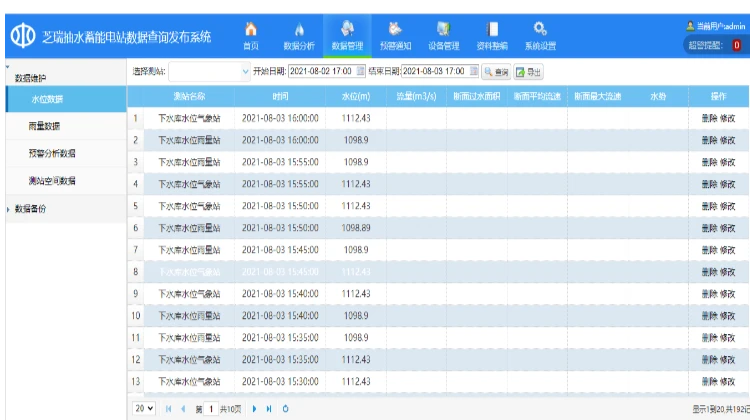Open the 资料整编 notebook icon
The image size is (750, 420).
[492, 29]
